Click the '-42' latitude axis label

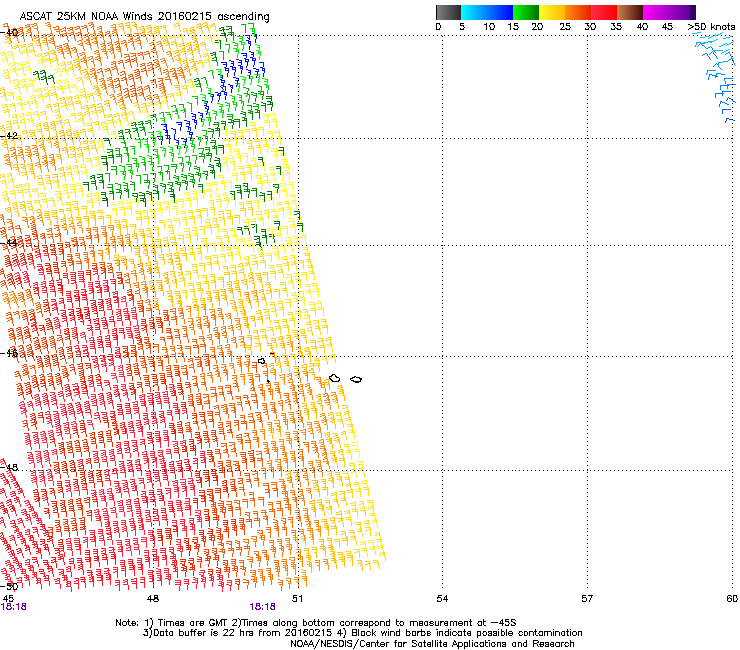(9, 135)
